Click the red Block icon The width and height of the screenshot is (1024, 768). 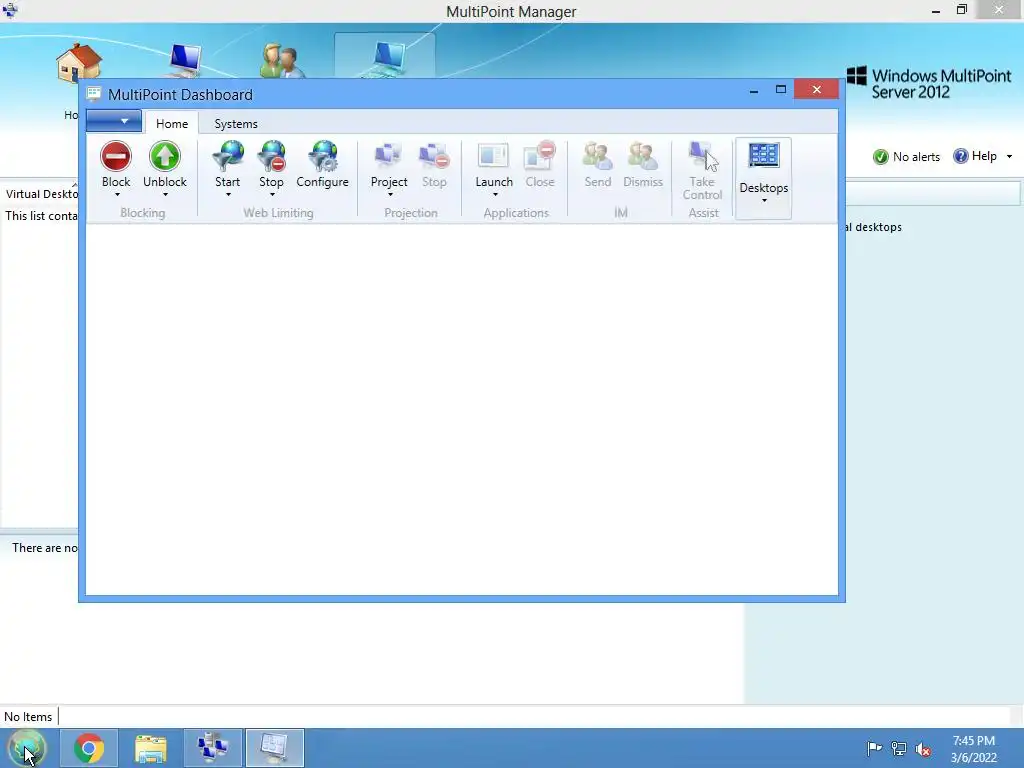[116, 156]
